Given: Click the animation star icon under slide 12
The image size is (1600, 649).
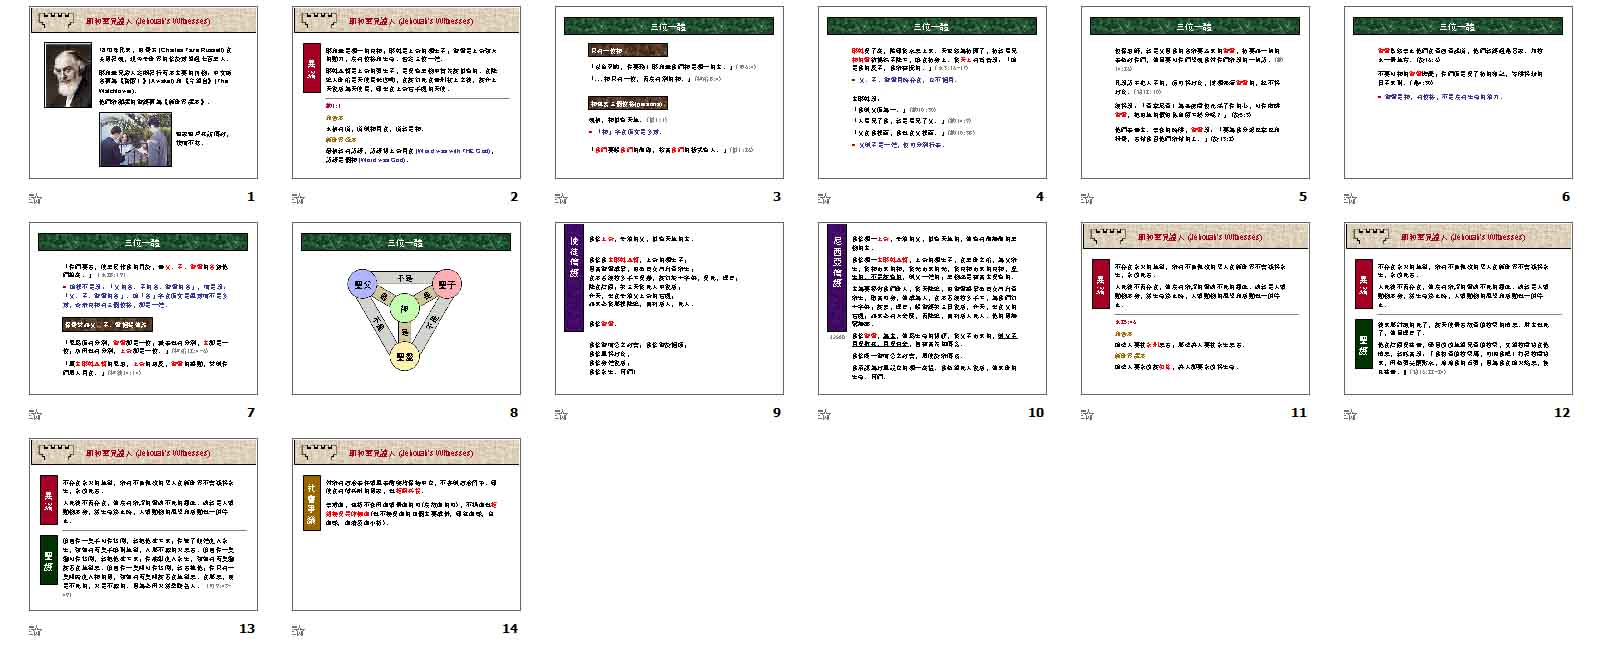Looking at the screenshot, I should pos(1350,414).
